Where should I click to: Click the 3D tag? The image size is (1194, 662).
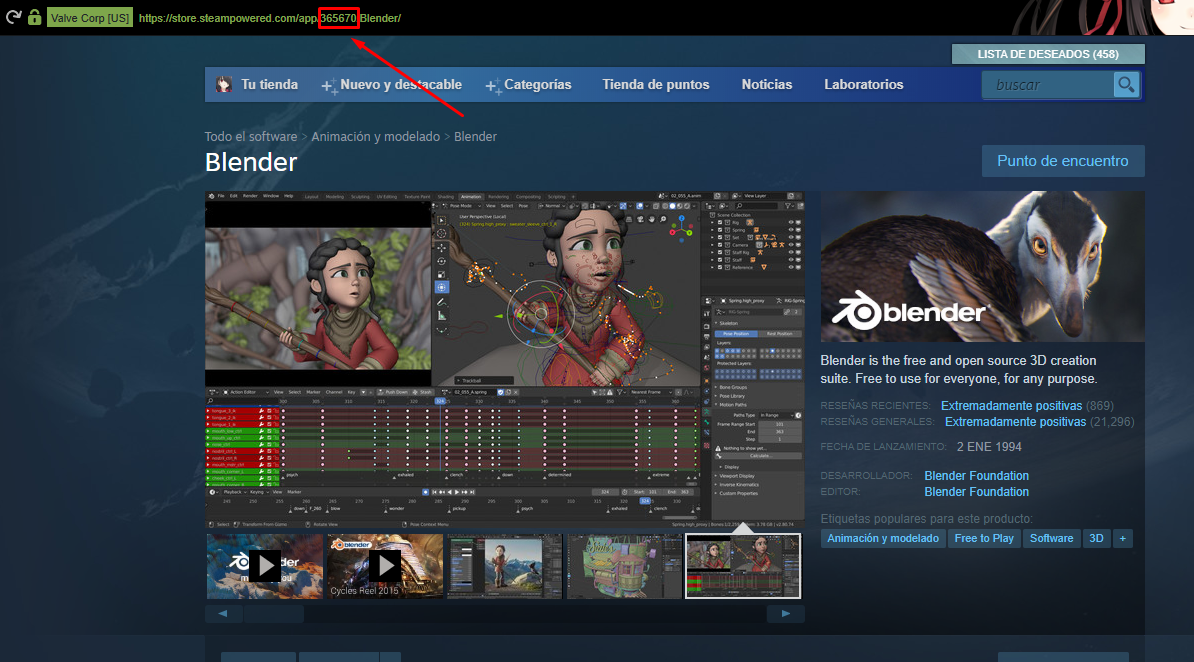coord(1097,539)
